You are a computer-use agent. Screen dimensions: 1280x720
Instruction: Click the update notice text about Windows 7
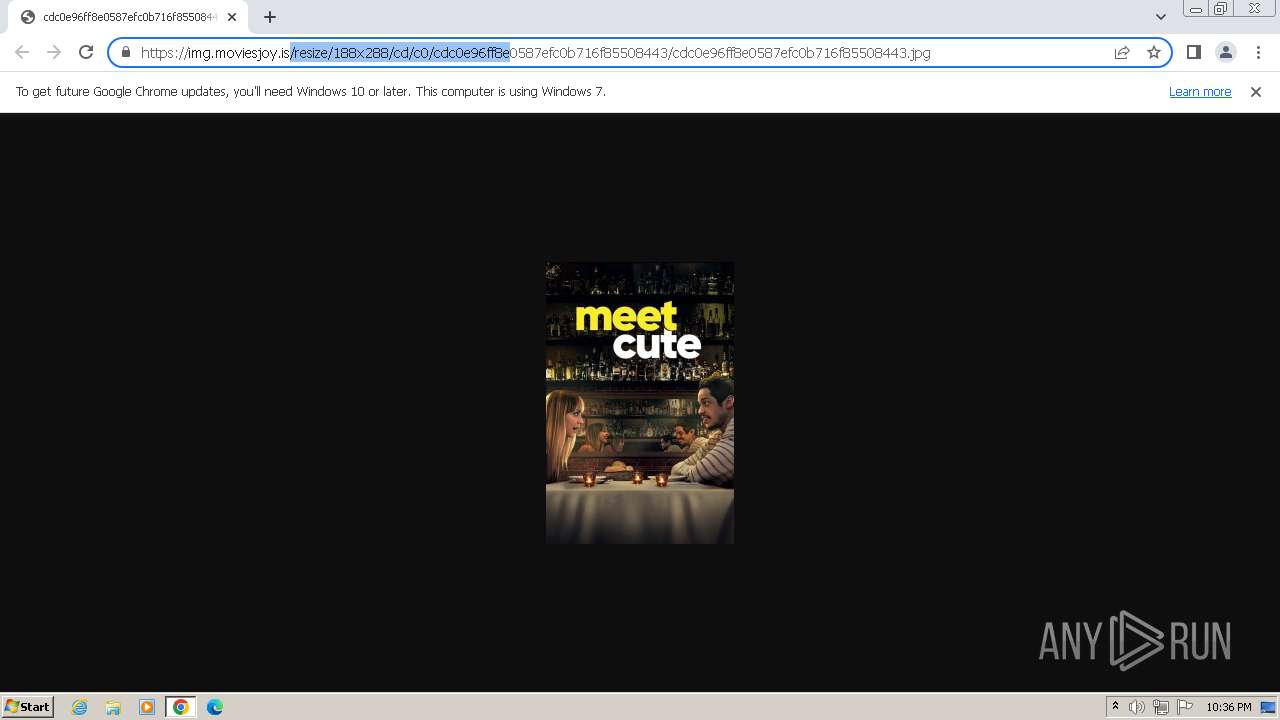[x=310, y=91]
